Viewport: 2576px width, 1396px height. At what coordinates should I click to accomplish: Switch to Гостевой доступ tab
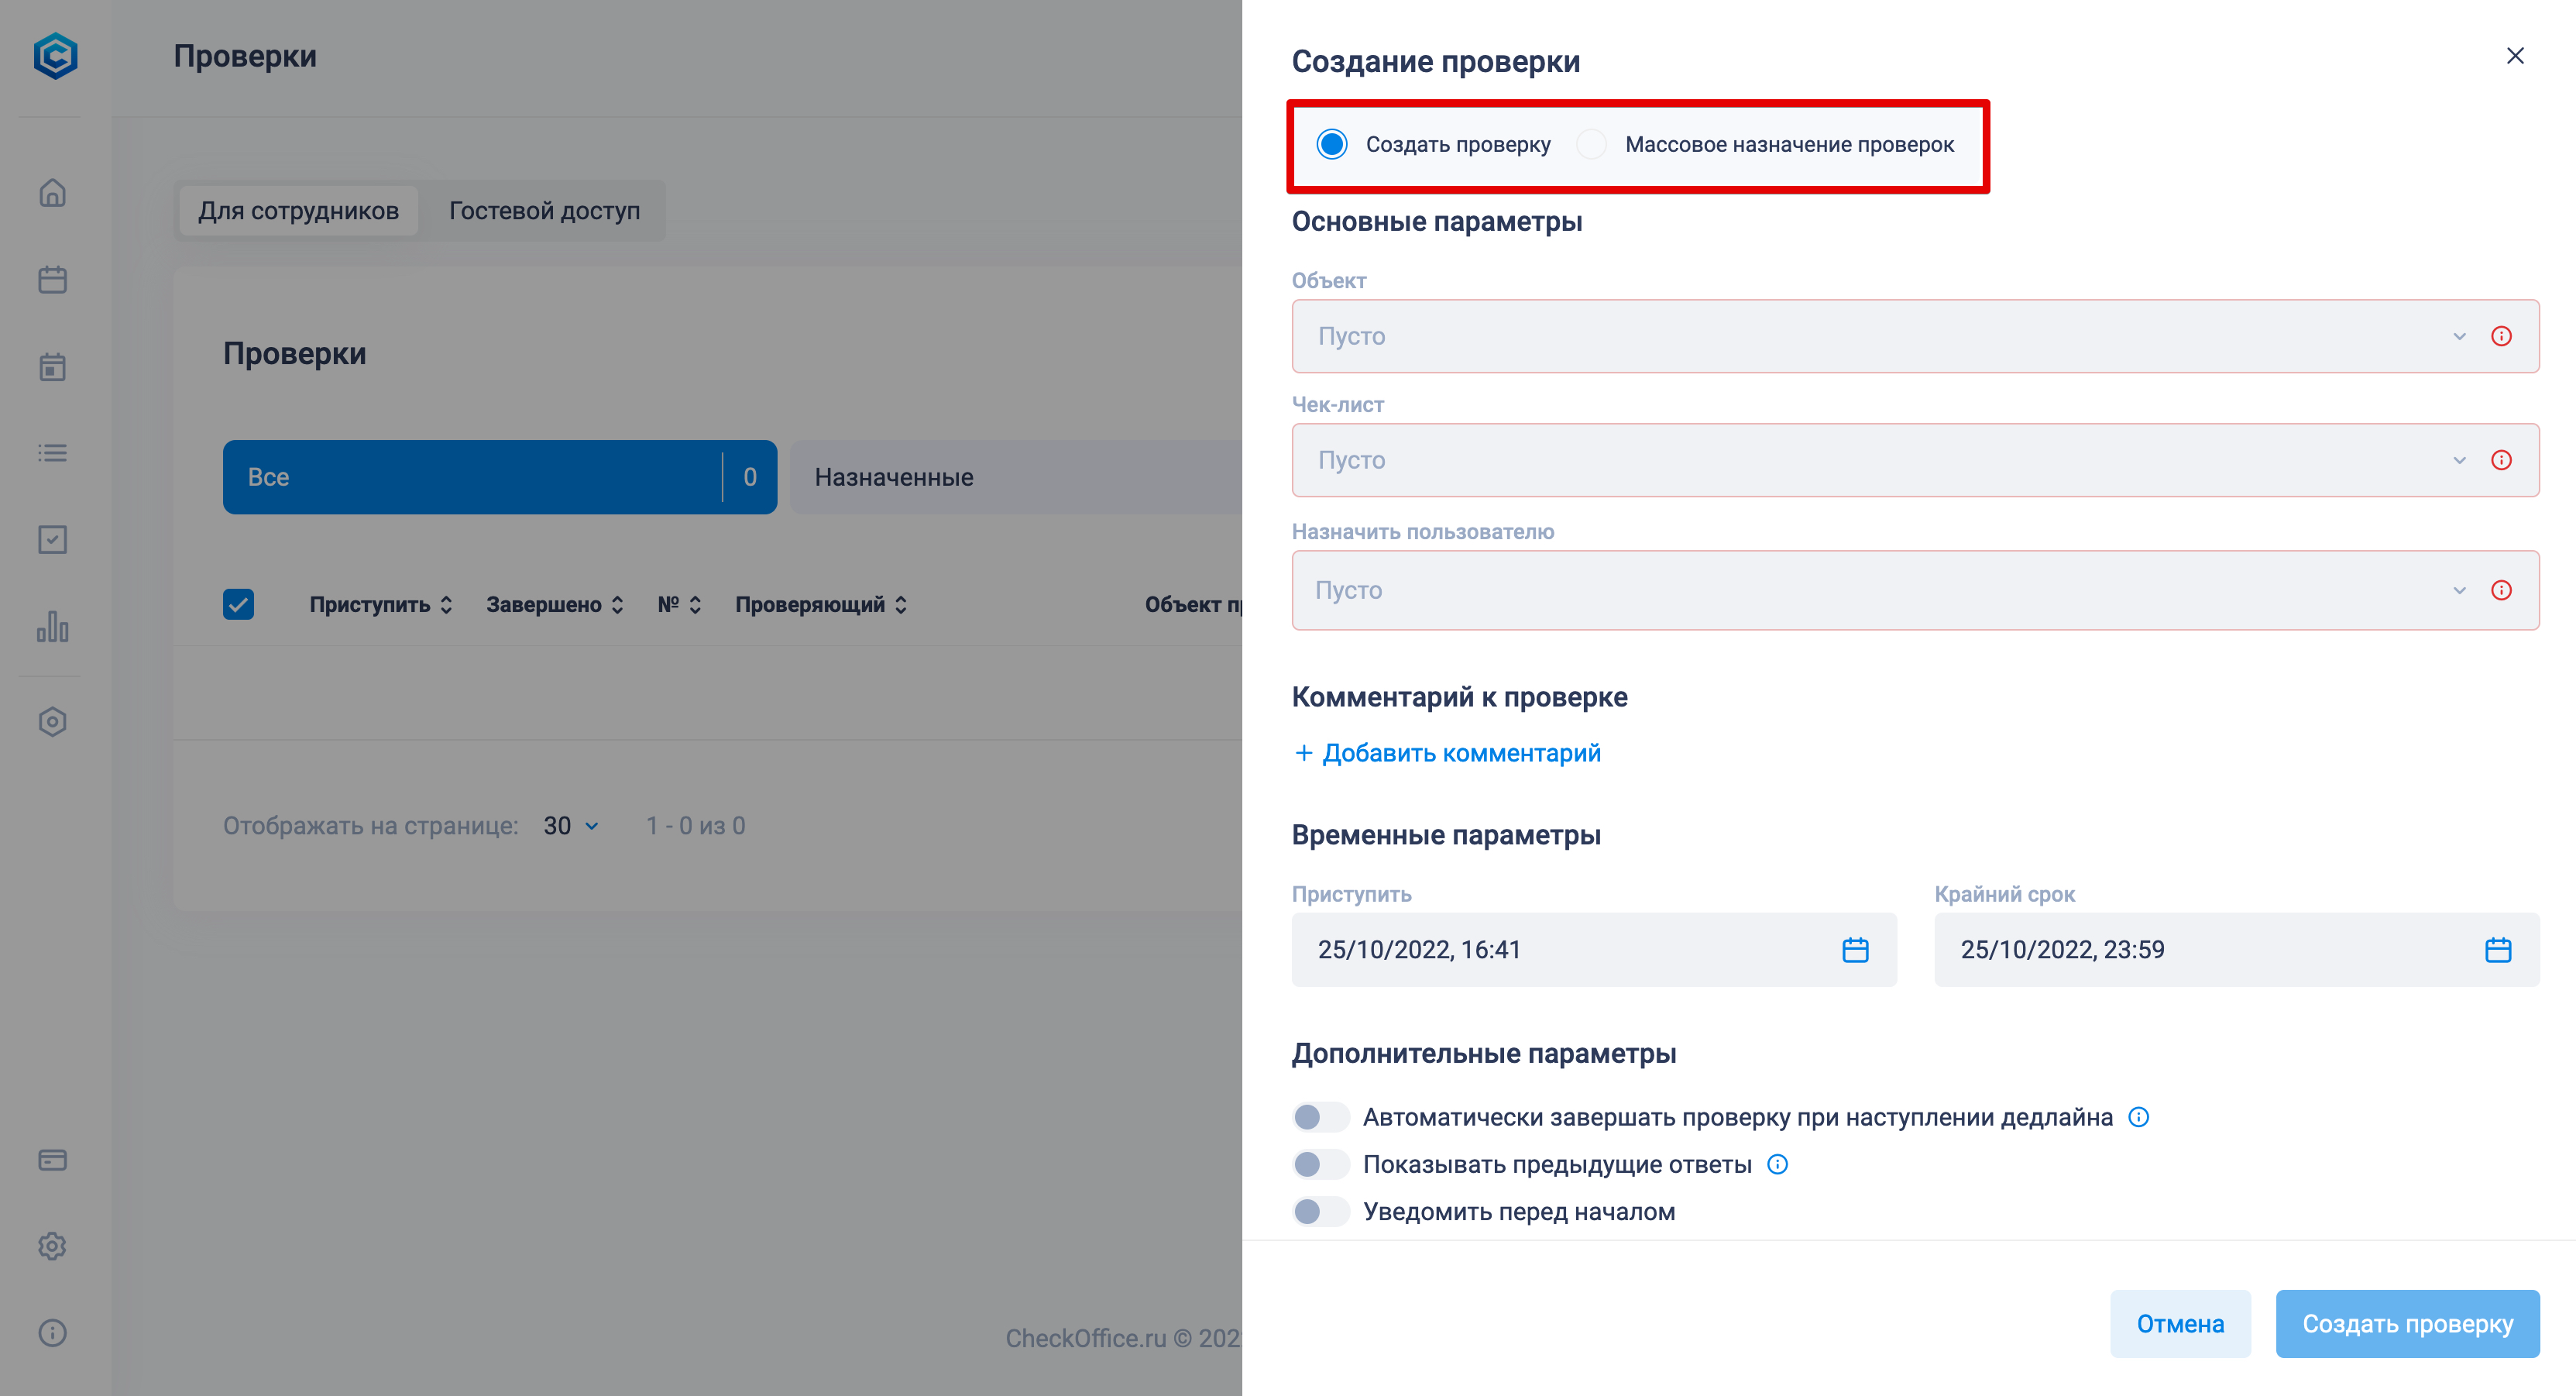(x=544, y=211)
